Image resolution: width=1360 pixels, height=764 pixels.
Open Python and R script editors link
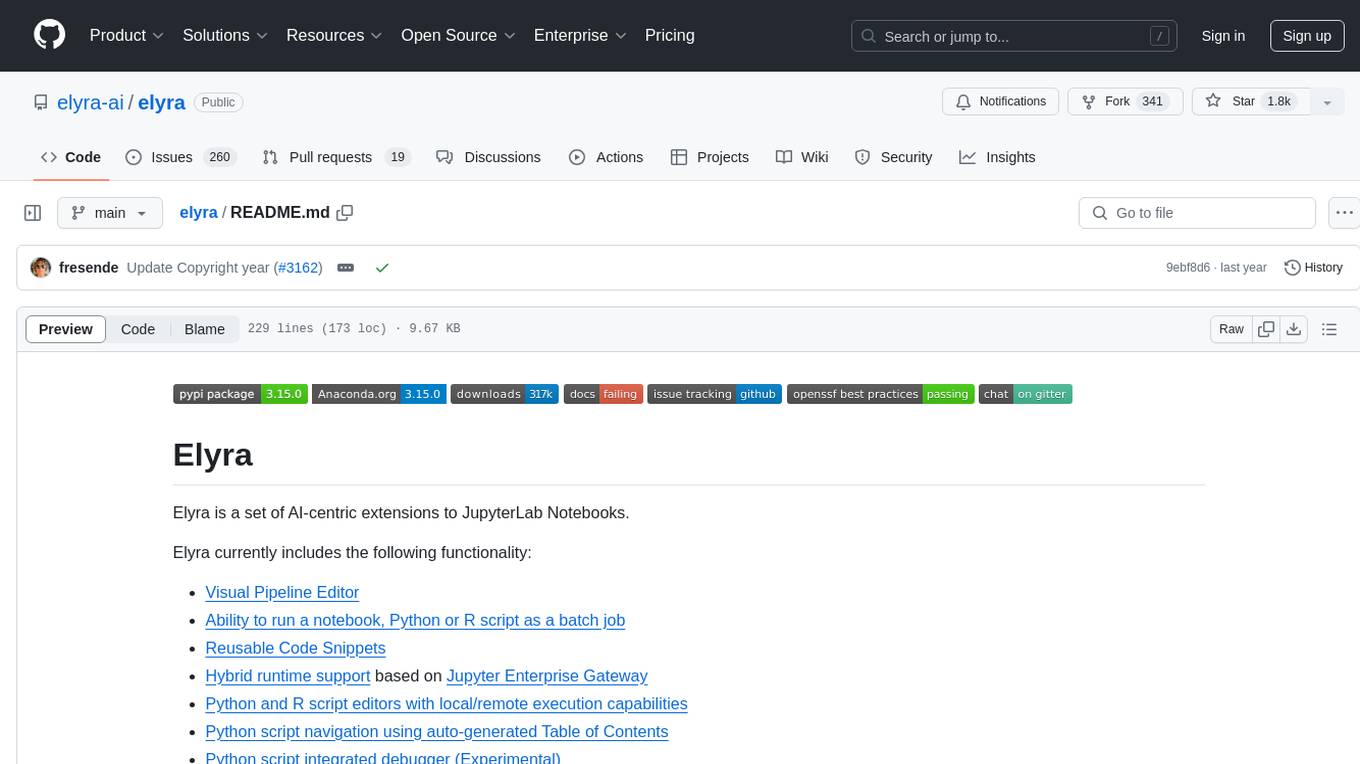coord(446,704)
